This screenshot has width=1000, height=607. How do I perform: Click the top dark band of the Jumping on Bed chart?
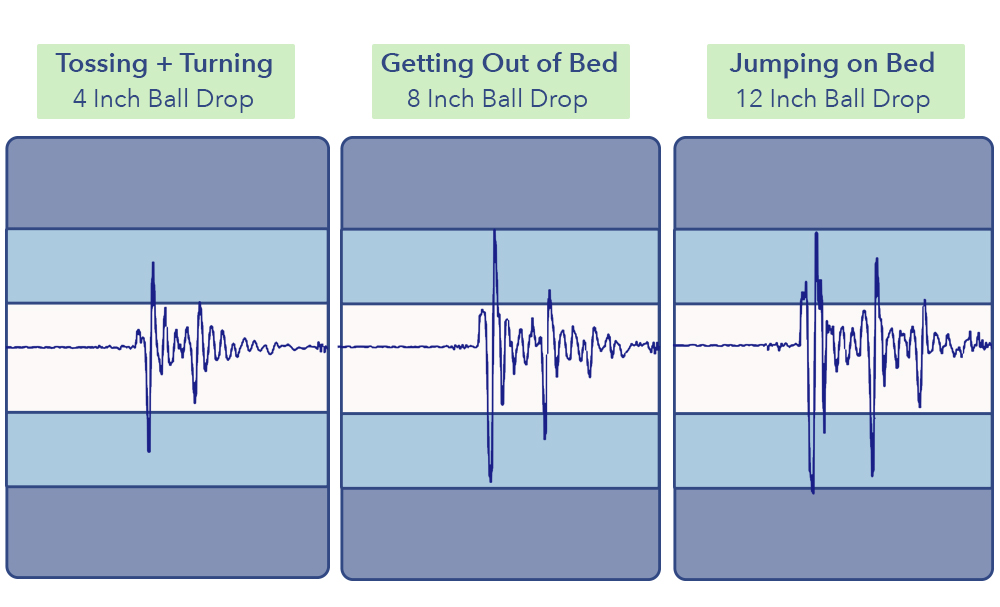coord(834,183)
